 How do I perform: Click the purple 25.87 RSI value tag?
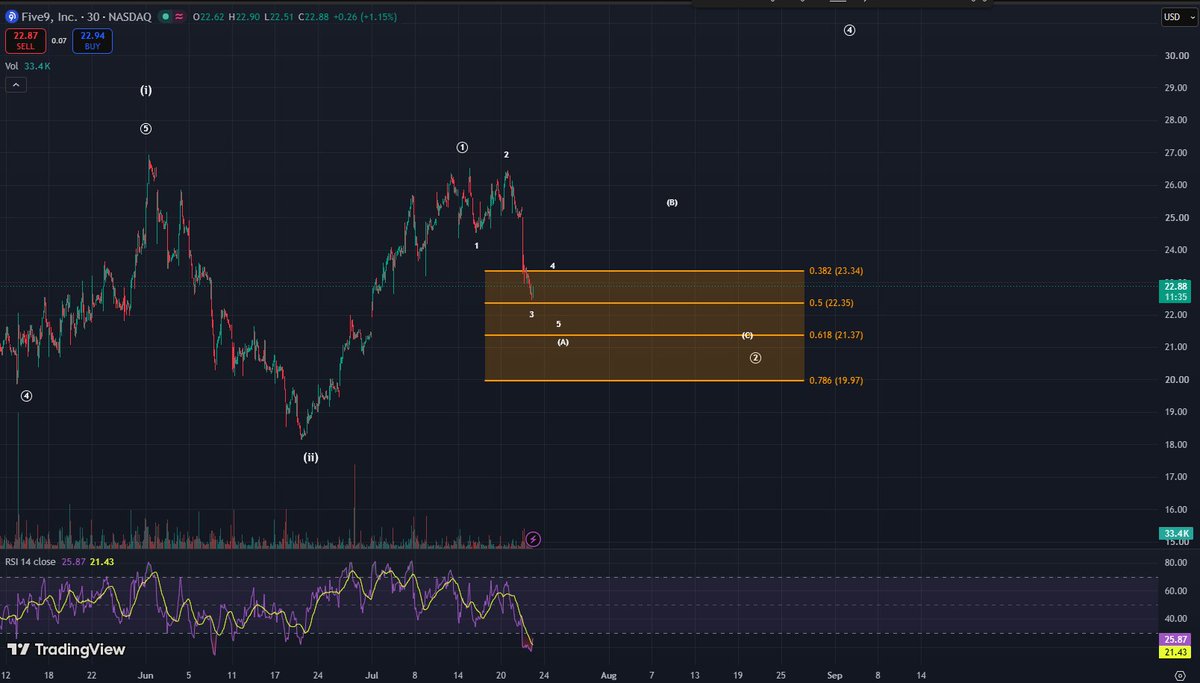coord(1174,638)
